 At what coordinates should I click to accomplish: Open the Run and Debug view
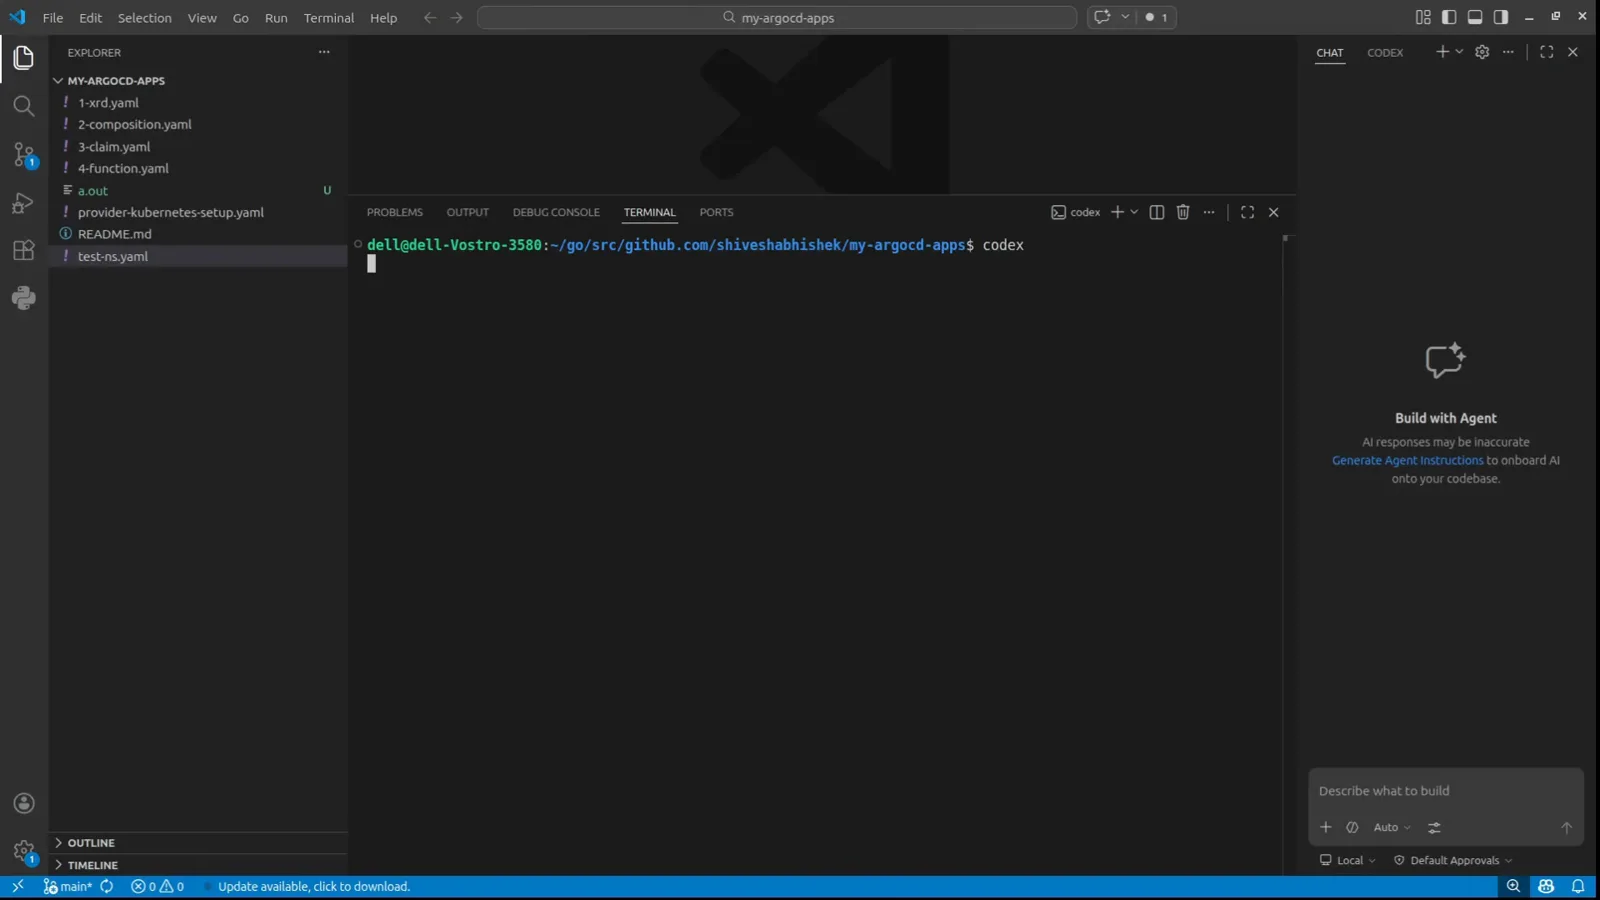point(24,203)
